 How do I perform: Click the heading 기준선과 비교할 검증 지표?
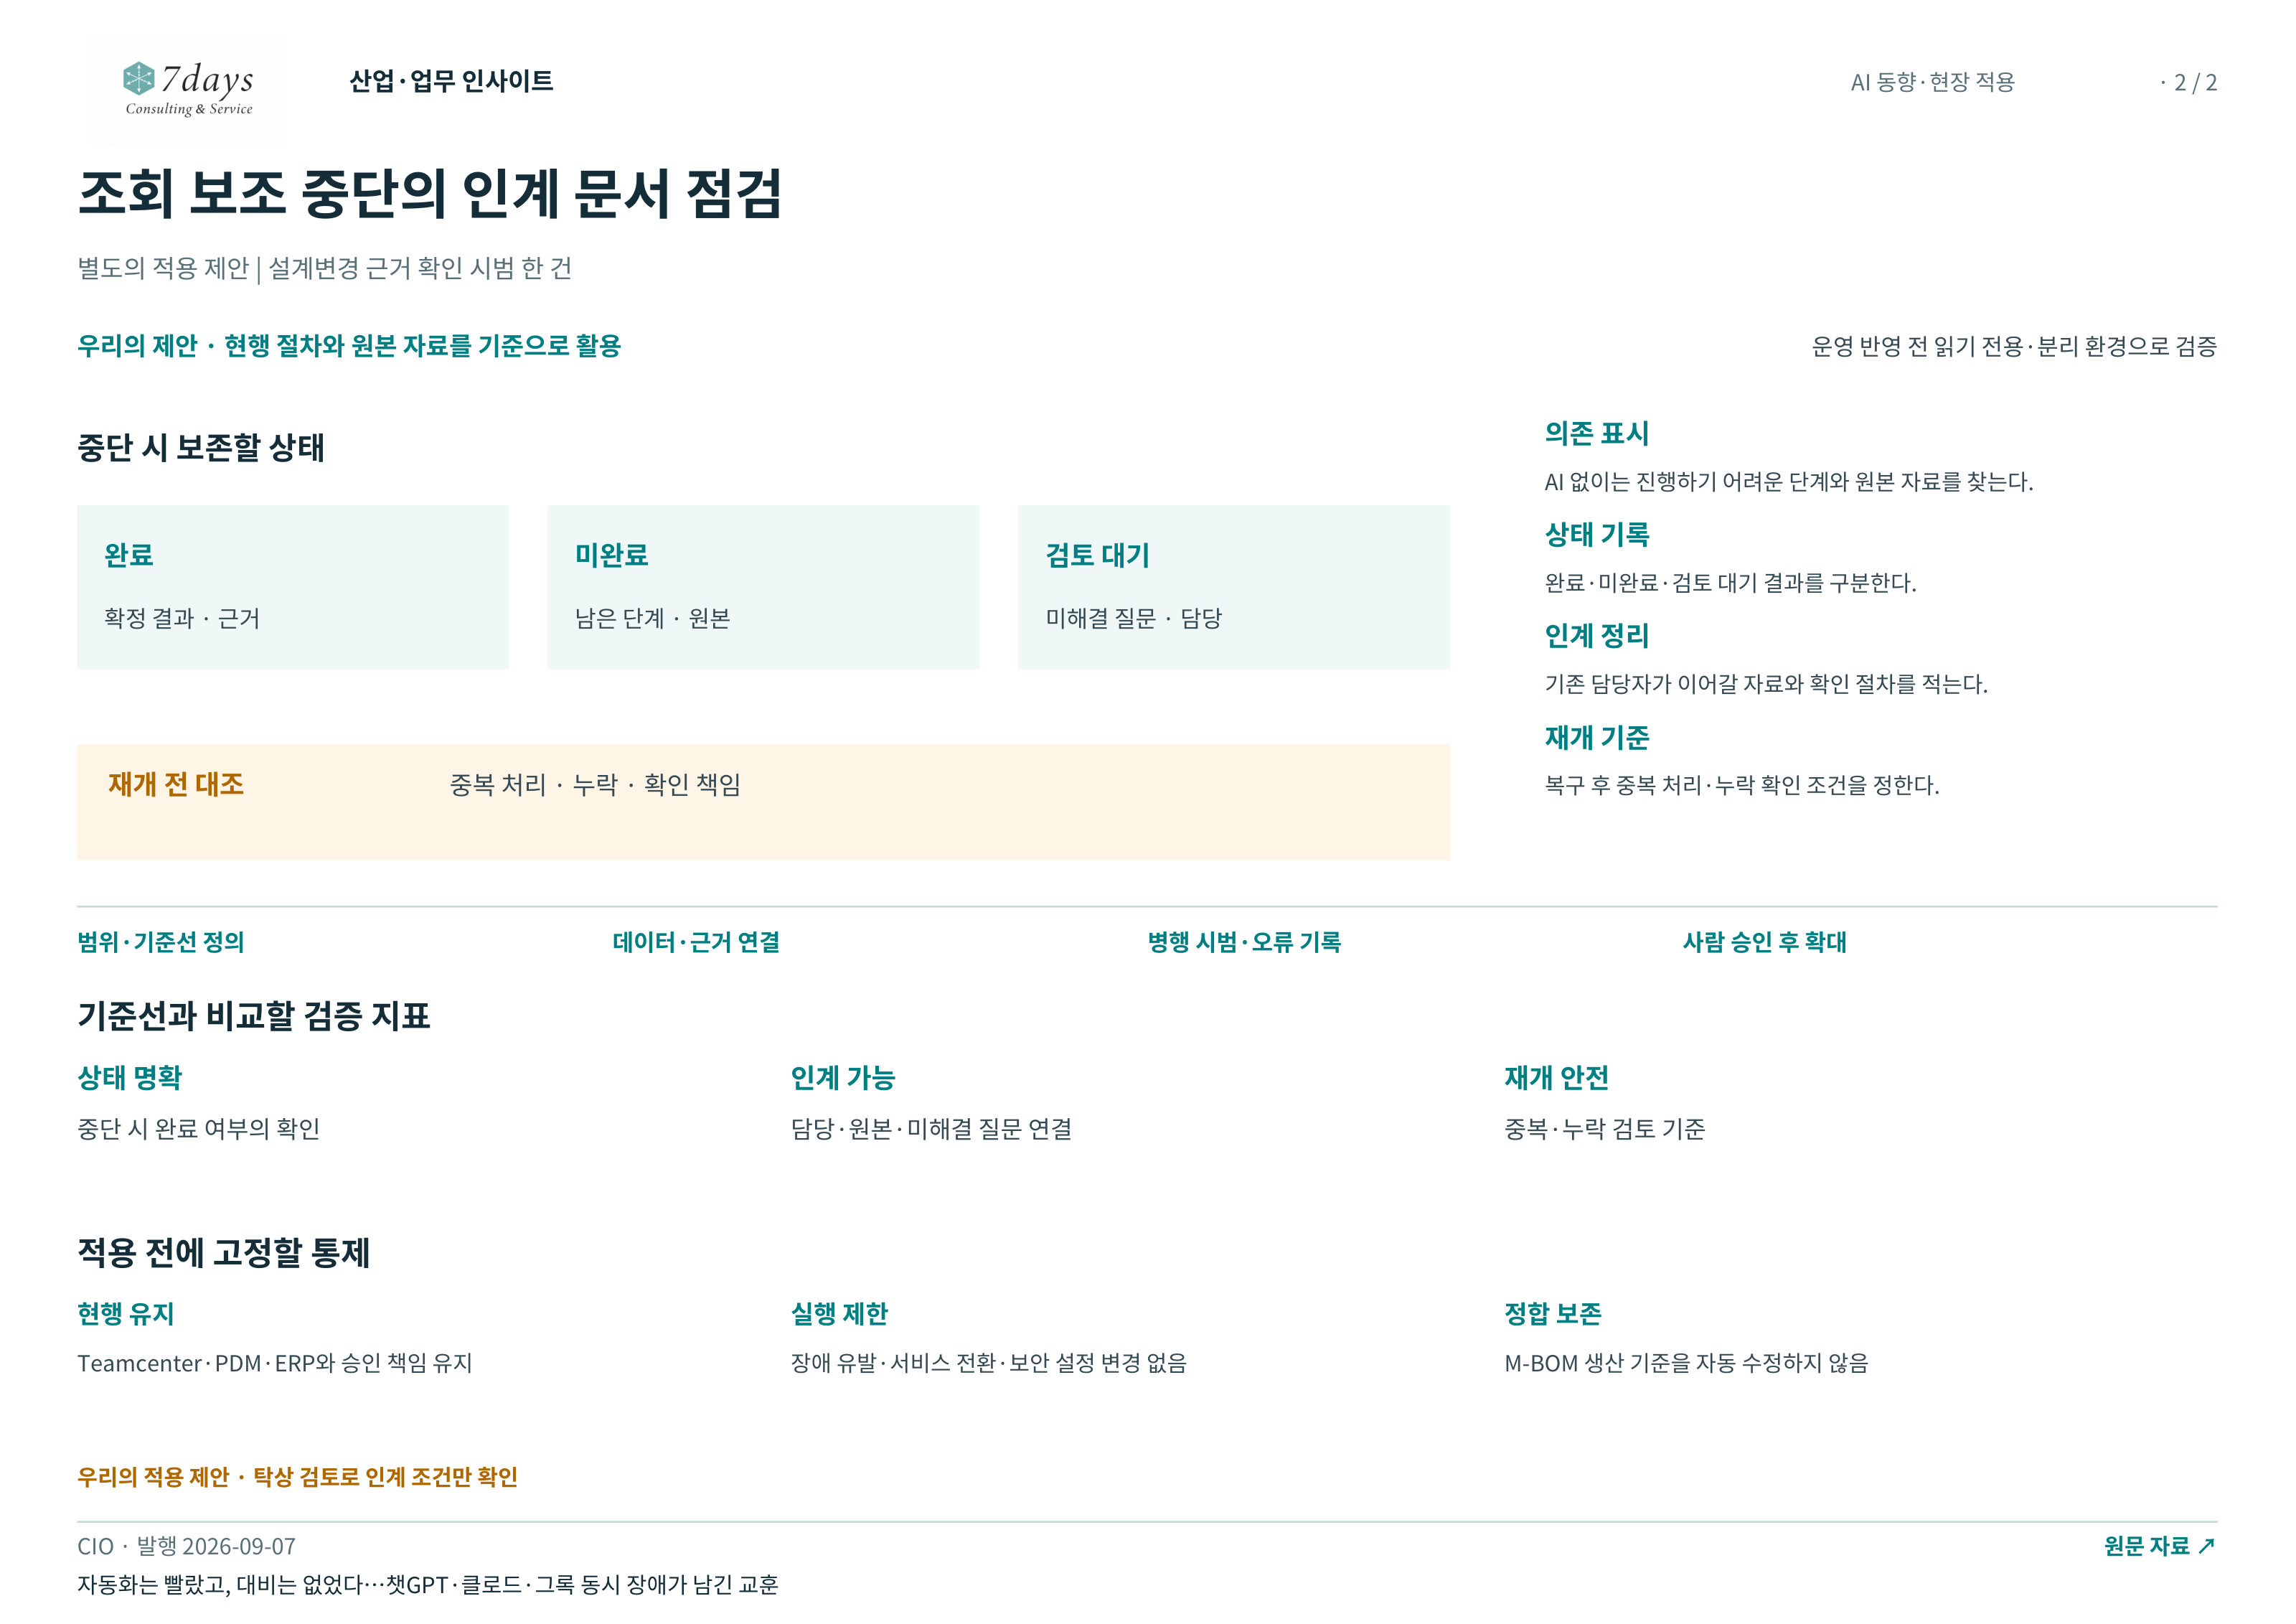pos(254,1016)
